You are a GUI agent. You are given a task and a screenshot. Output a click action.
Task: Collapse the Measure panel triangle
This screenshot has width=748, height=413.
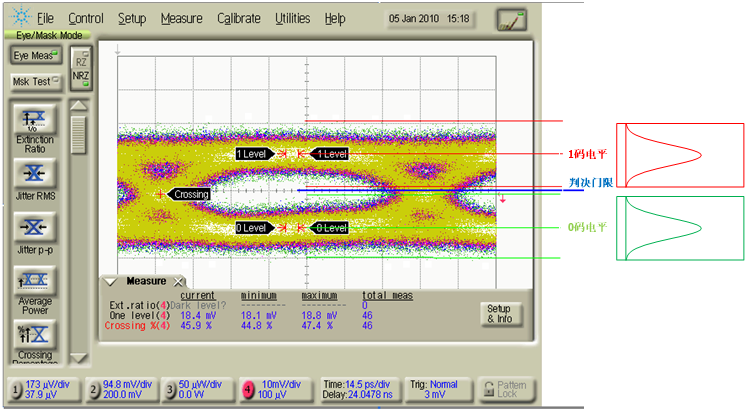click(x=110, y=282)
